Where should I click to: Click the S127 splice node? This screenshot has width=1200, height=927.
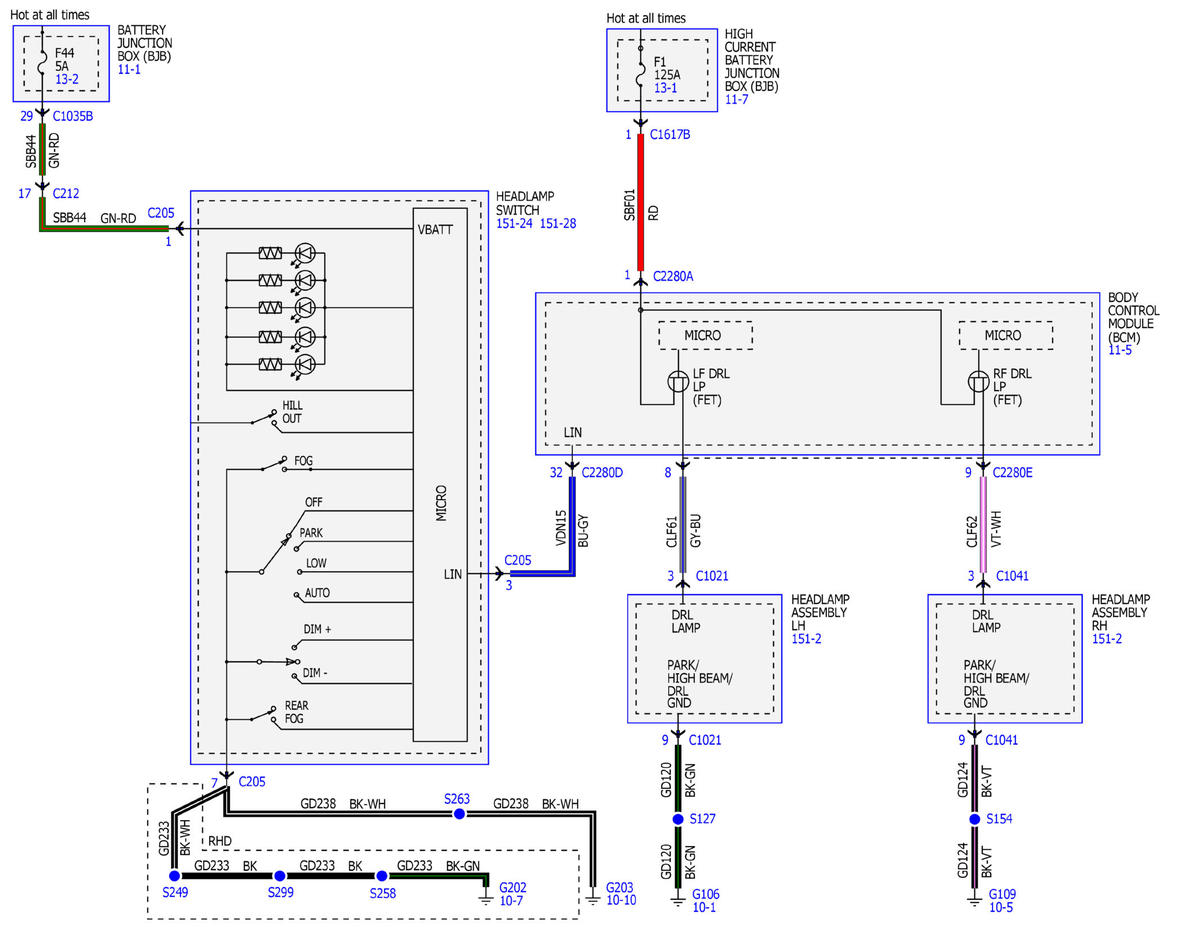click(682, 818)
